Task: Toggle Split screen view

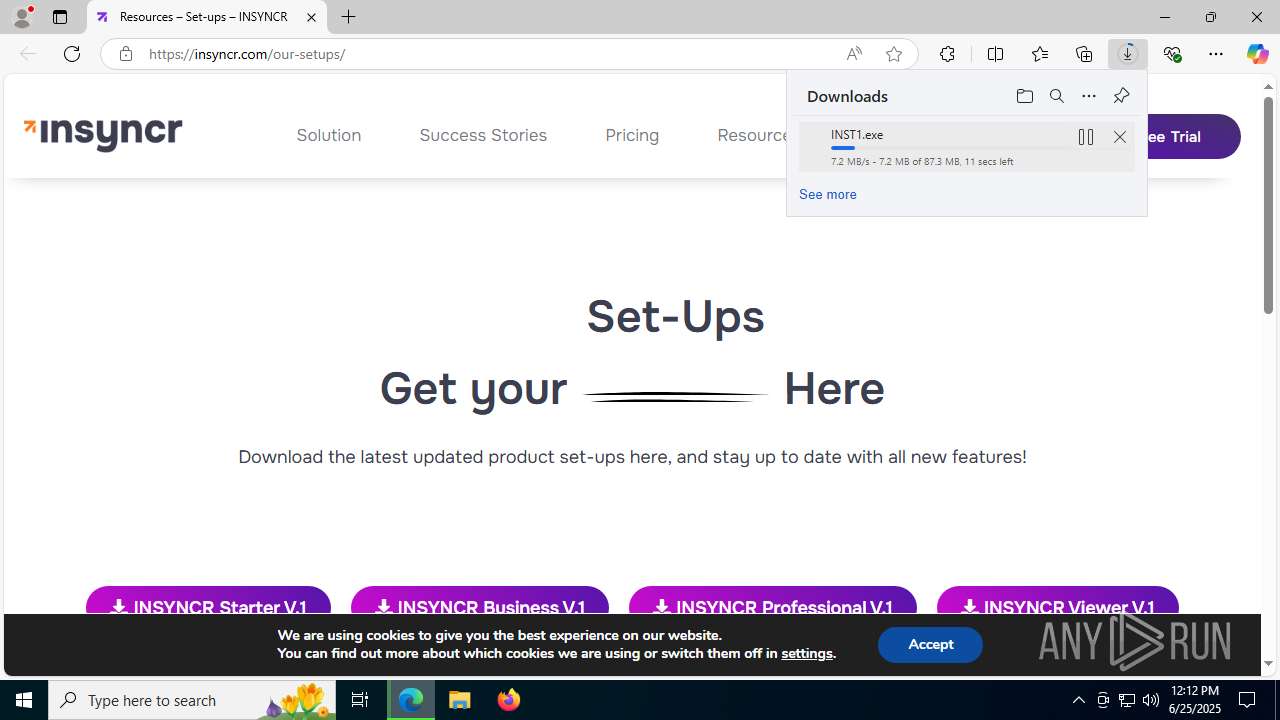Action: [x=995, y=54]
